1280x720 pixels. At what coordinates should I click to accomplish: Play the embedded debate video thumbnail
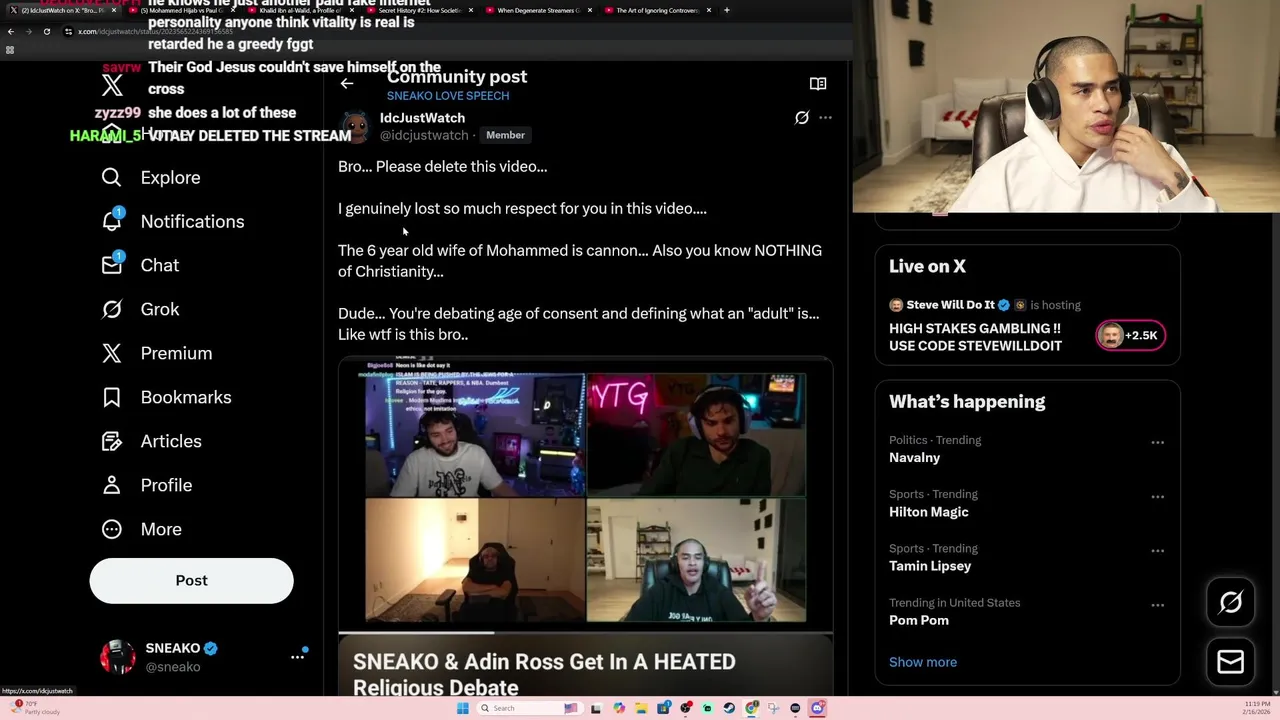pyautogui.click(x=585, y=496)
